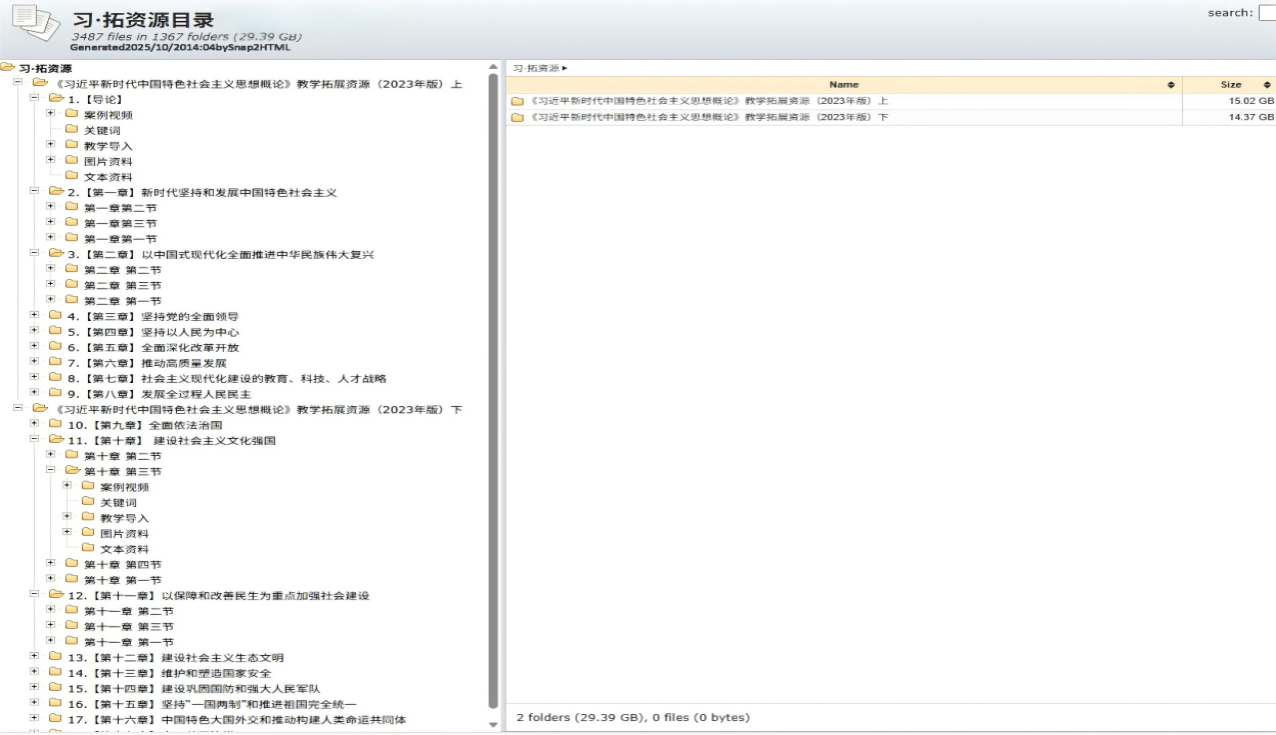The width and height of the screenshot is (1276, 735).
Task: Sort the file list by Name header
Action: coord(843,85)
